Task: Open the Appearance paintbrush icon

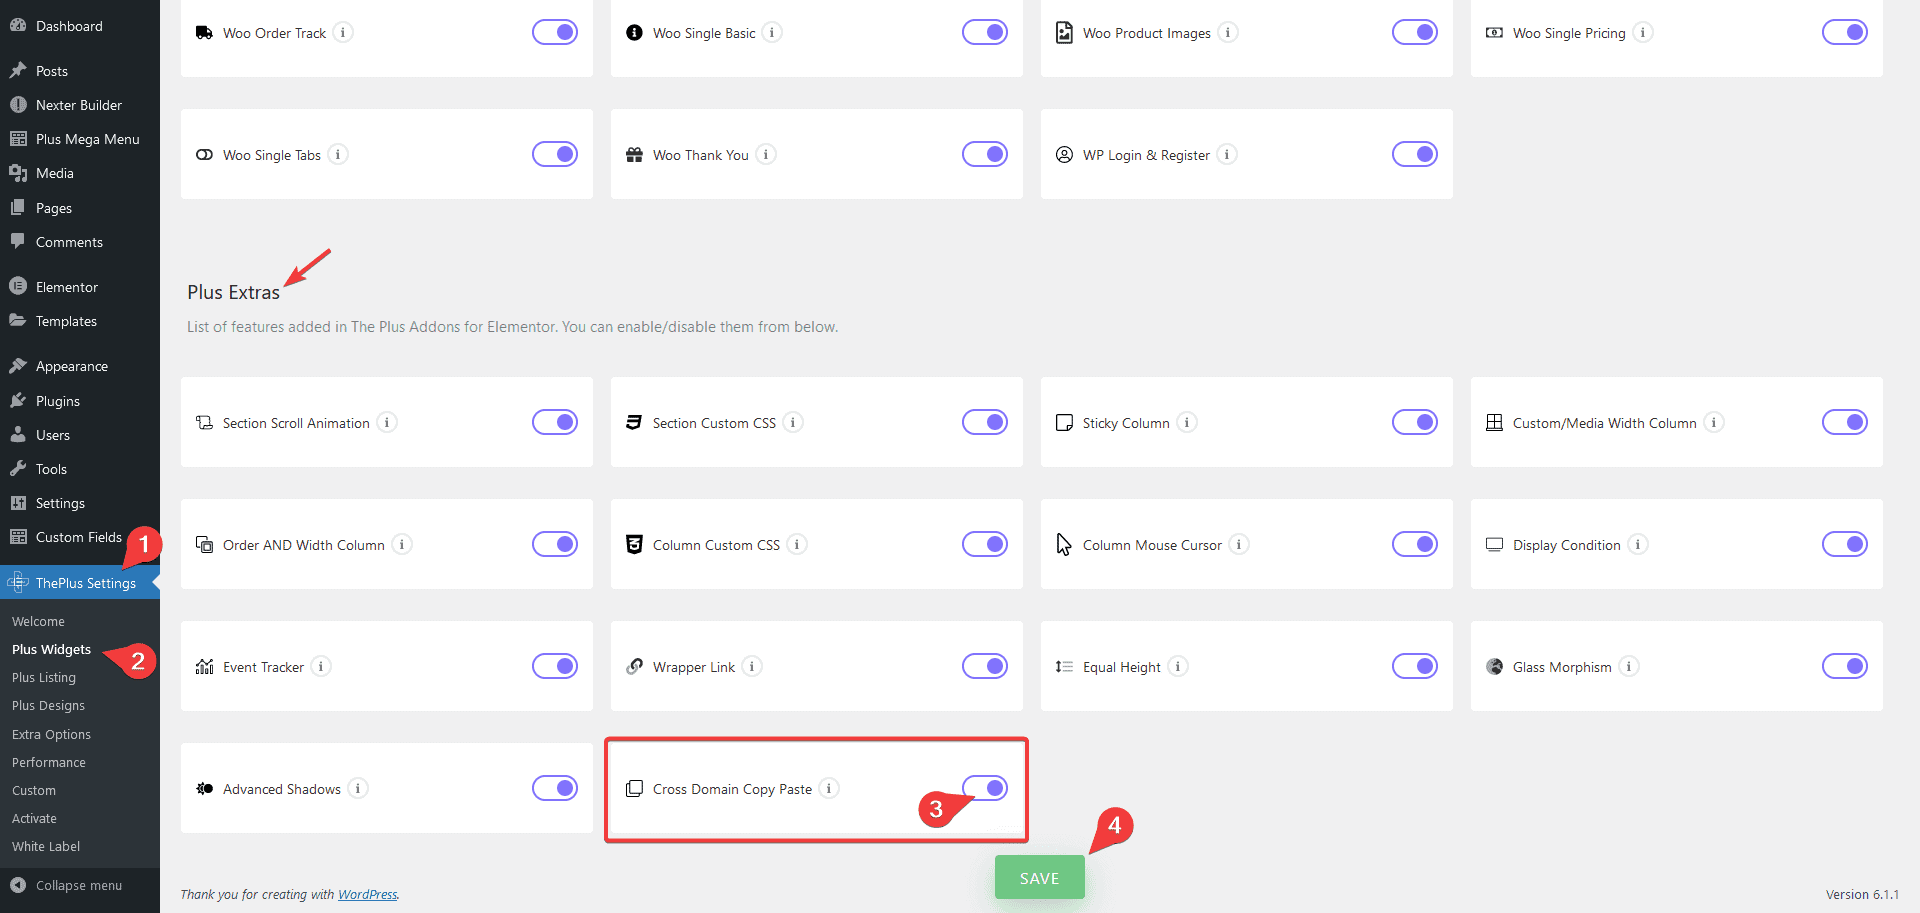Action: coord(19,365)
